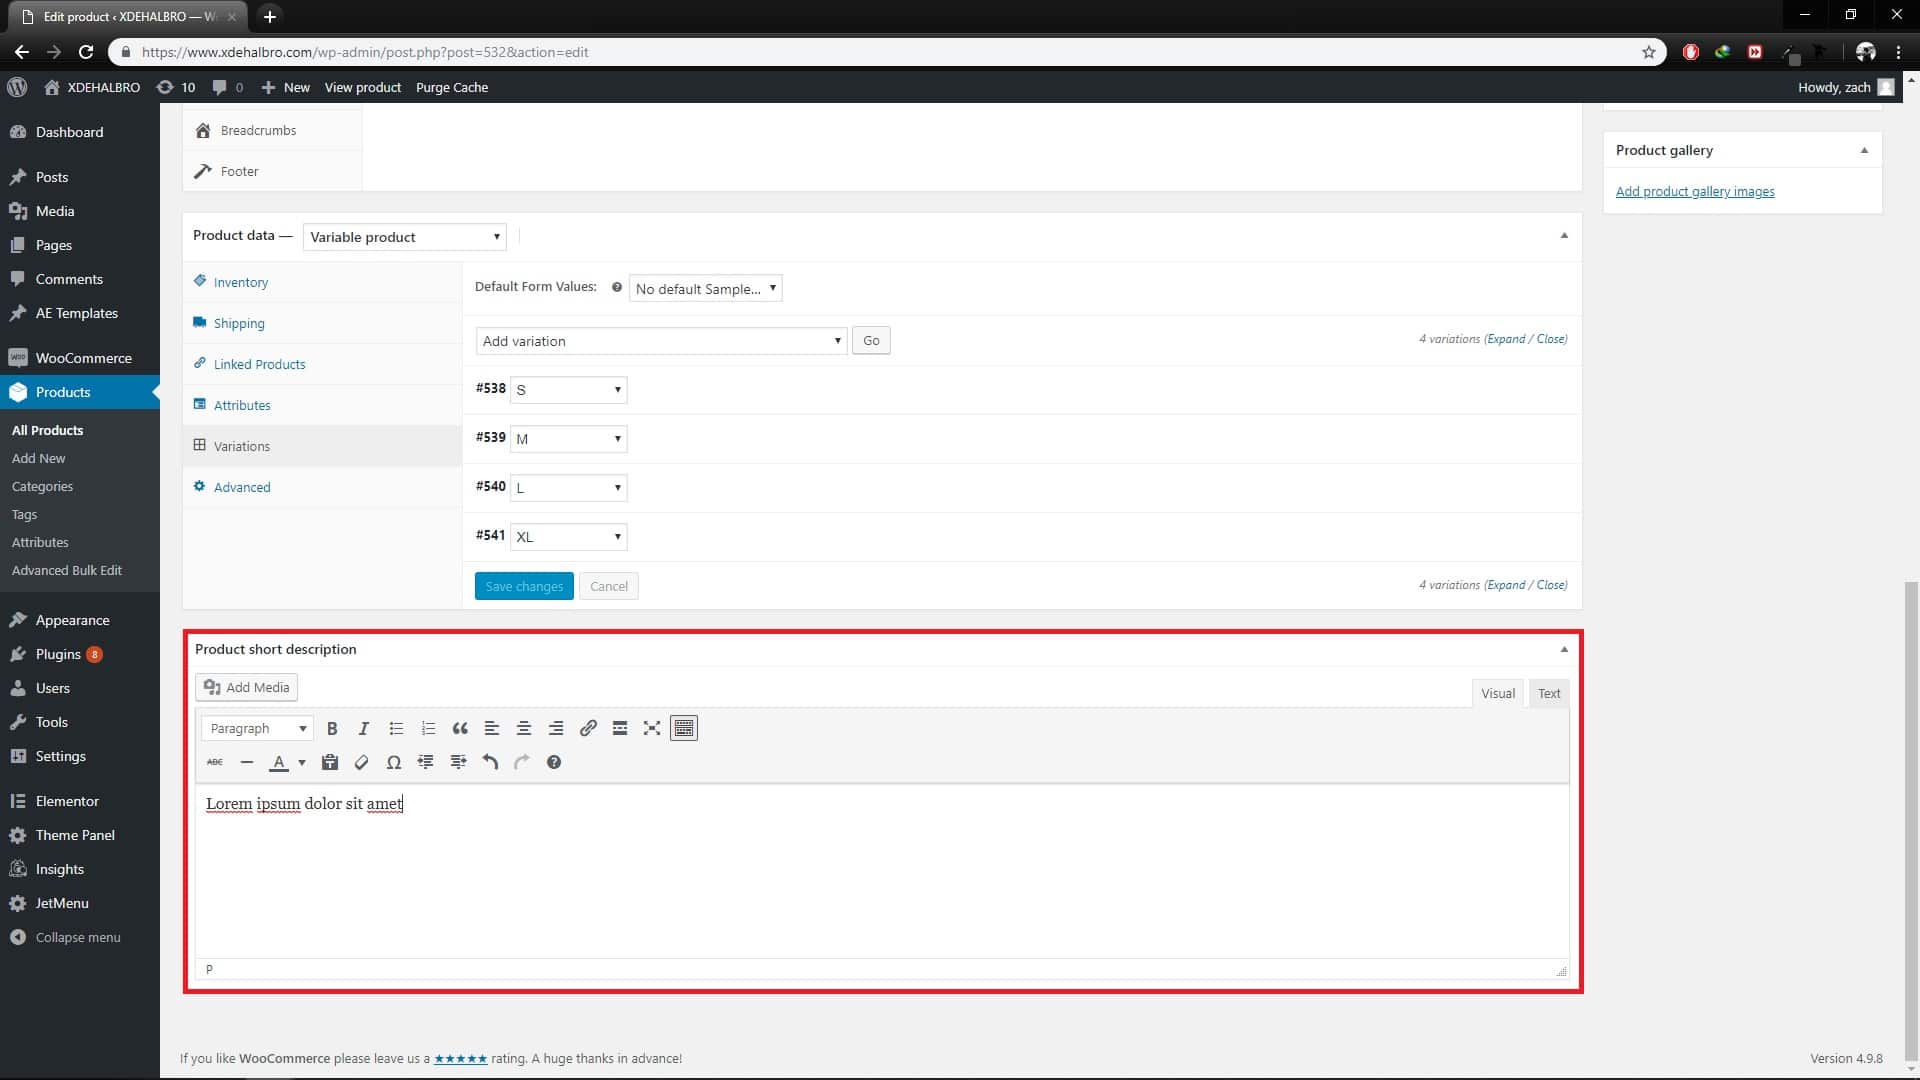Undo the last edit
Screen dimensions: 1920x1080
[490, 762]
